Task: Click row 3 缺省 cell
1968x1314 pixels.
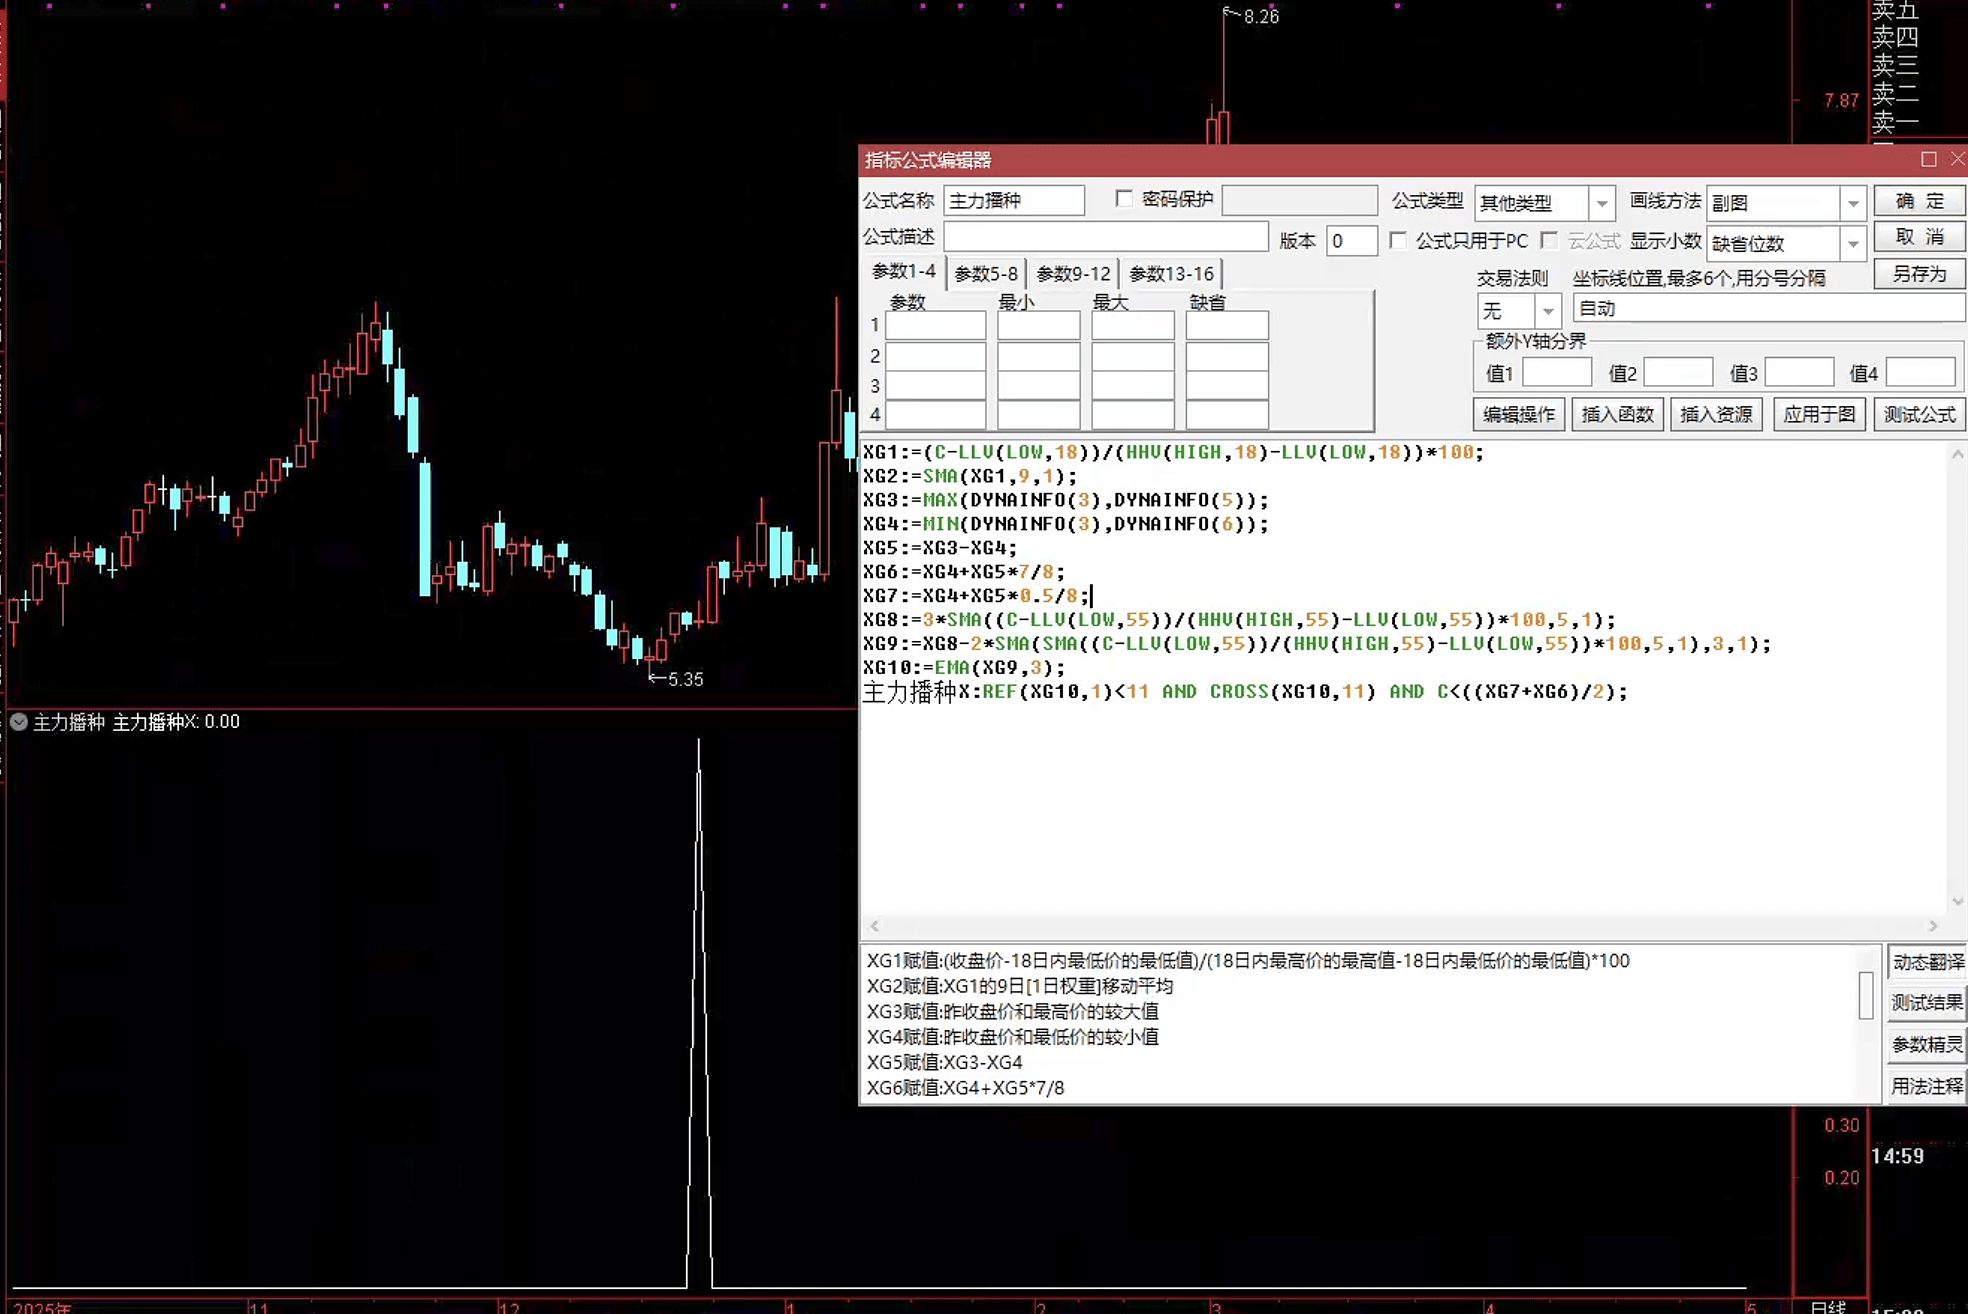Action: tap(1227, 386)
